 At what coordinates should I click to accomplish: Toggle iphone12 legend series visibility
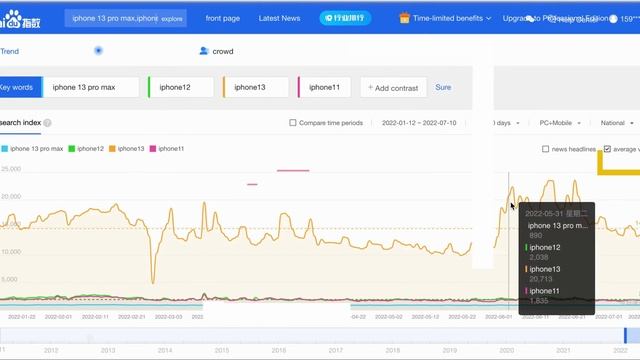coord(86,149)
